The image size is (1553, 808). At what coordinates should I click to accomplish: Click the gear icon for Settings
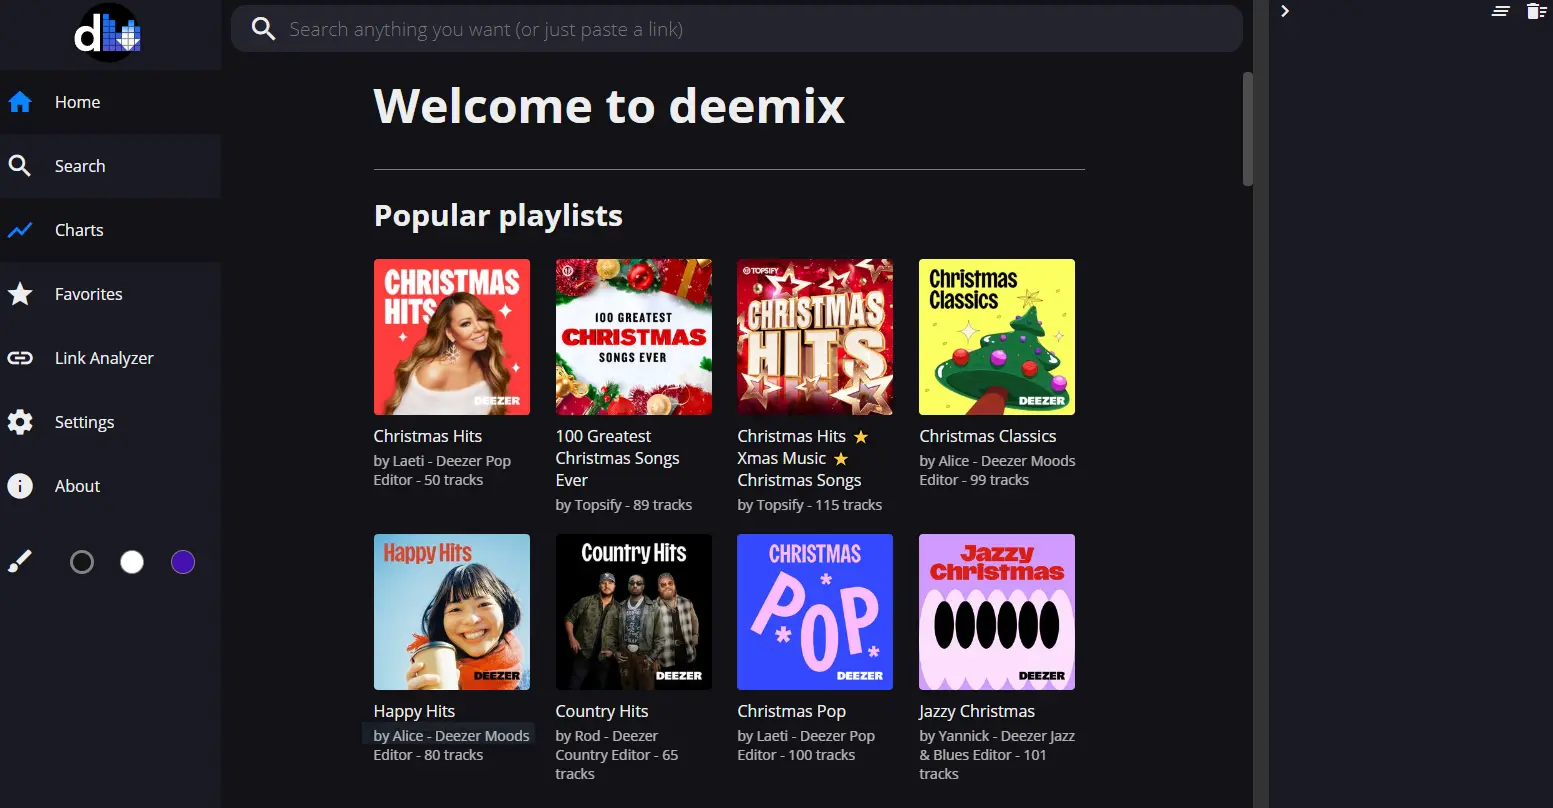[x=20, y=422]
